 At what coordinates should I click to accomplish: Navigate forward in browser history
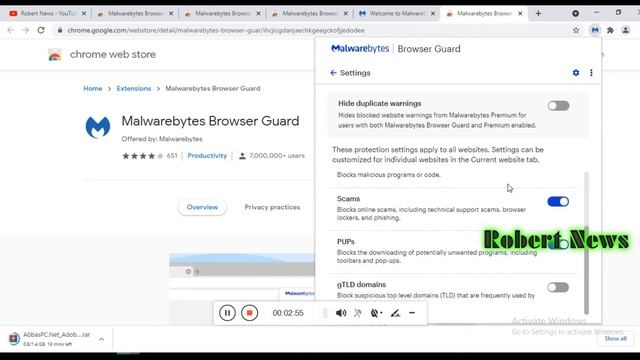(x=26, y=30)
